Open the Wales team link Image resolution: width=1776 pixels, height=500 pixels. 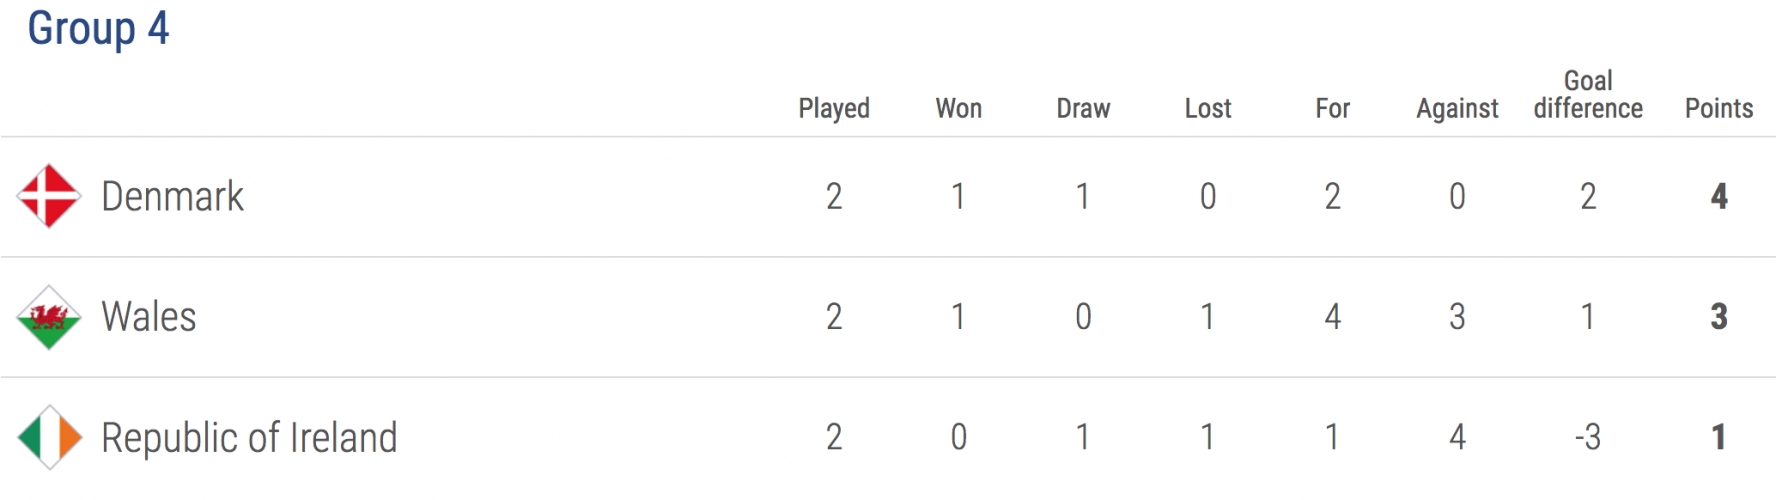click(149, 317)
